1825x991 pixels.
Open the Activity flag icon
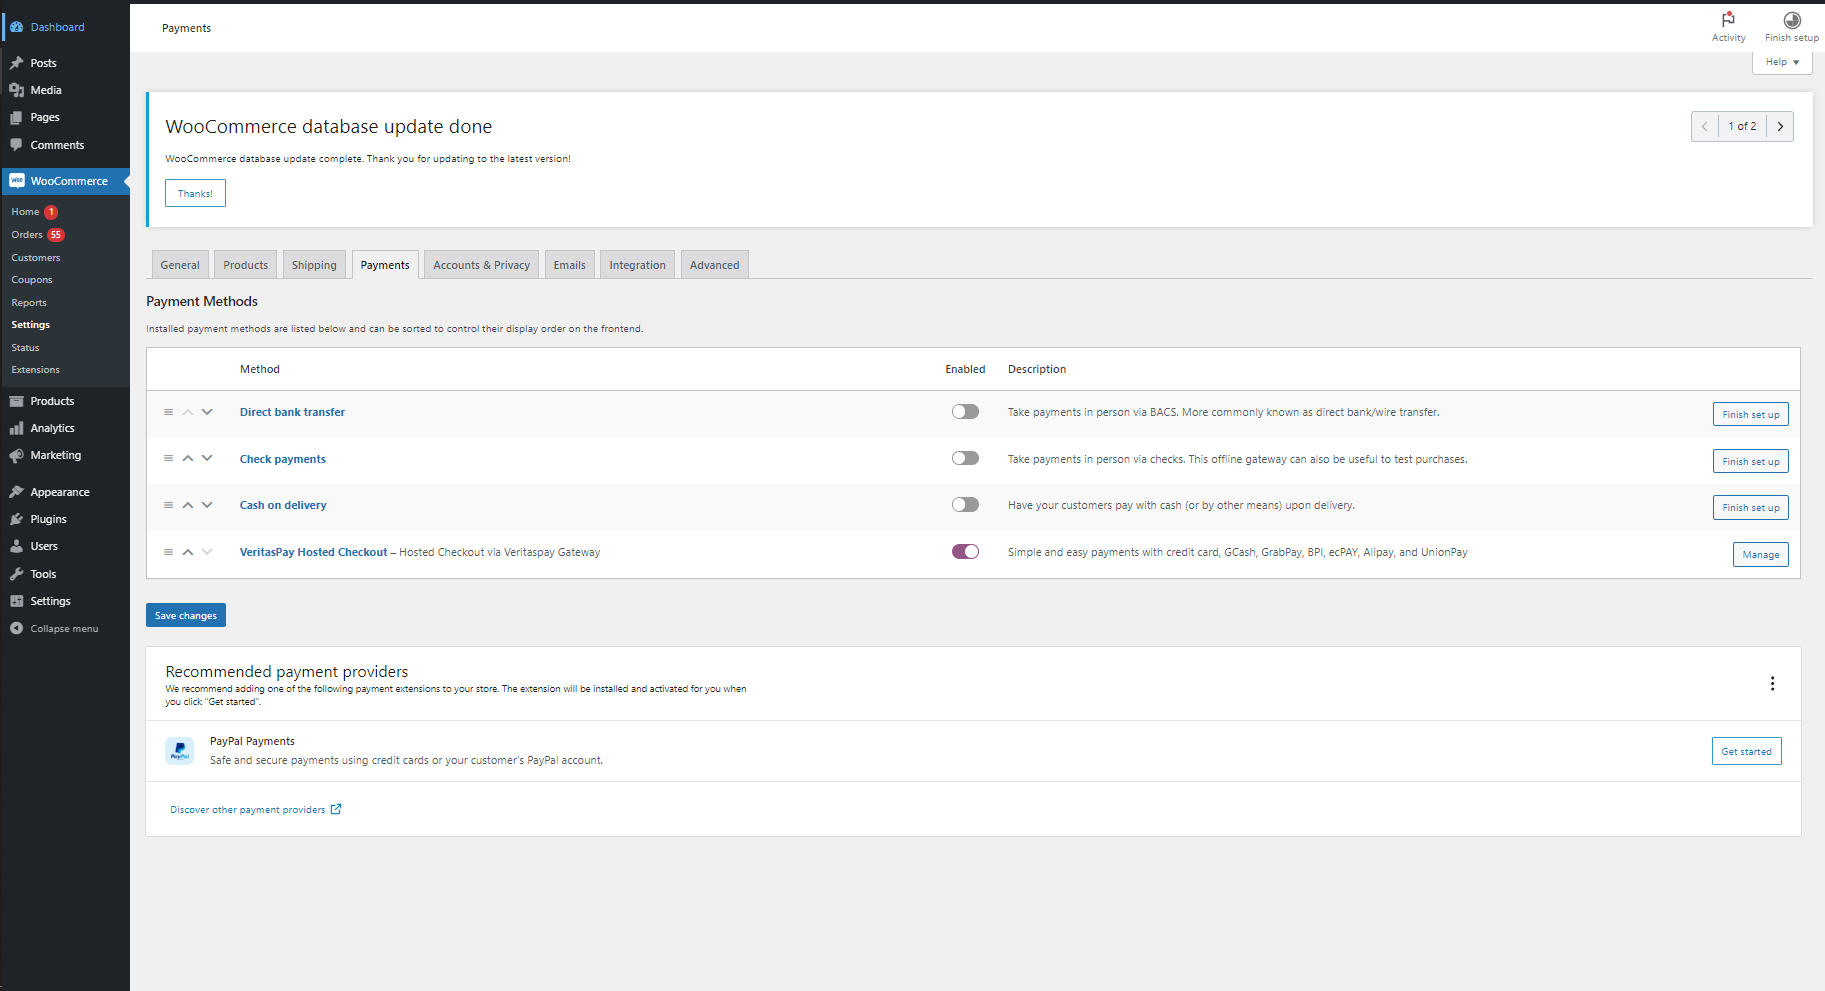(1728, 19)
